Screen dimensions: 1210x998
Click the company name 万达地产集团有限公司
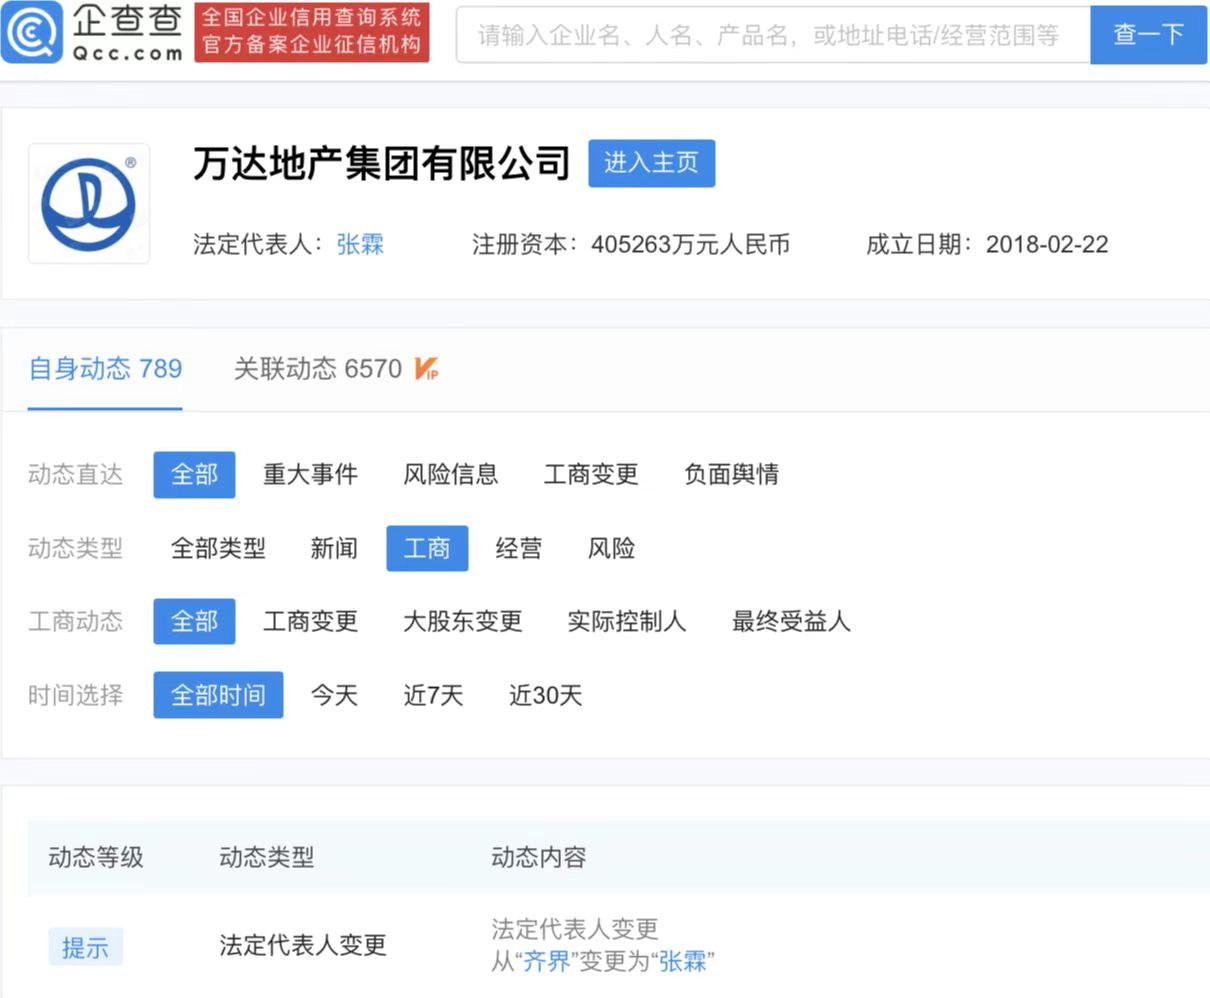tap(381, 163)
